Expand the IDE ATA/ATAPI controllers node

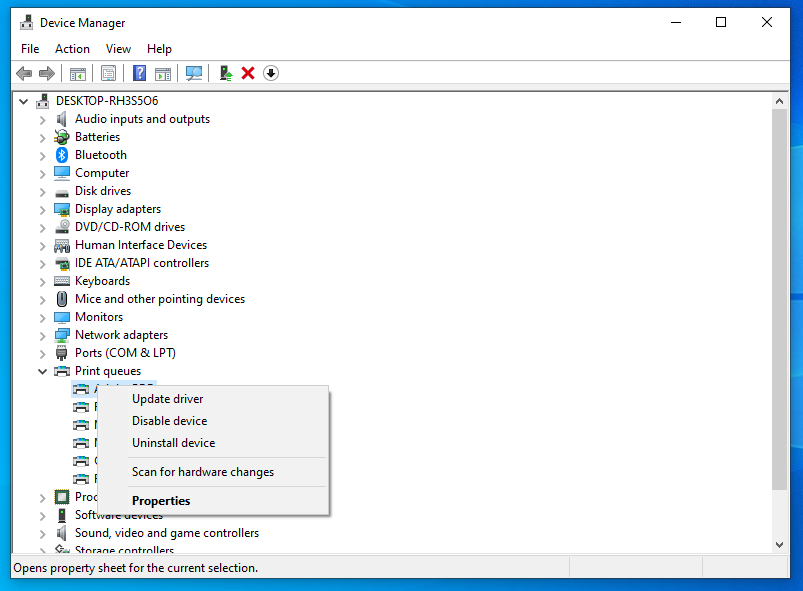pos(43,264)
